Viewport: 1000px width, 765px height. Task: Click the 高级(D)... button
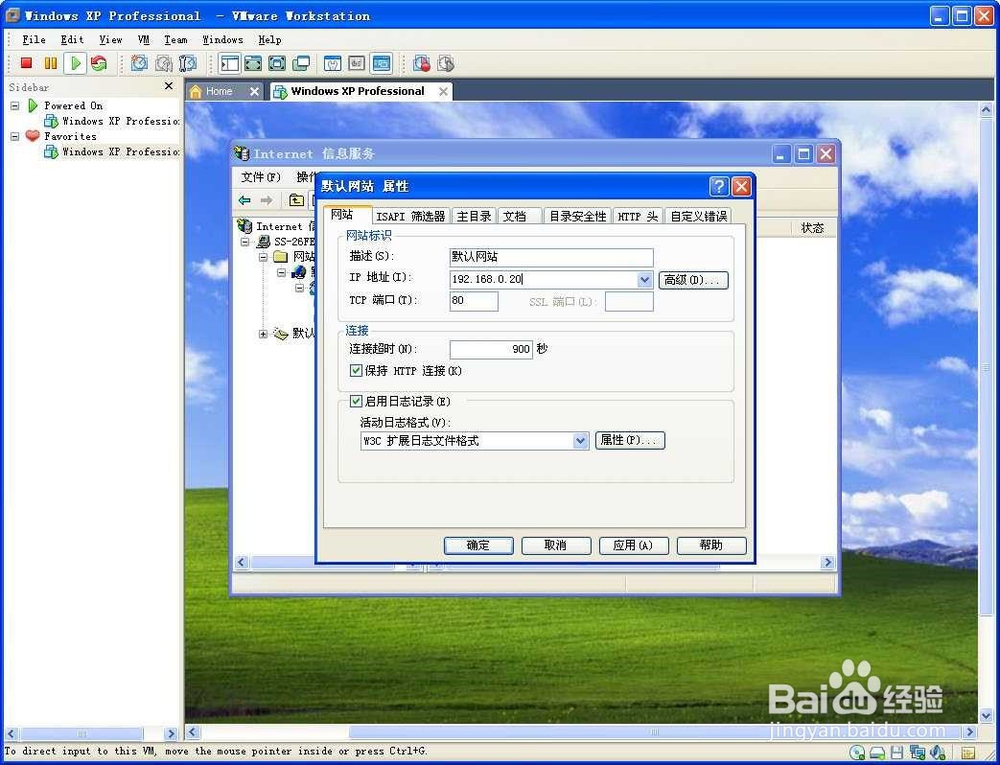(x=693, y=280)
